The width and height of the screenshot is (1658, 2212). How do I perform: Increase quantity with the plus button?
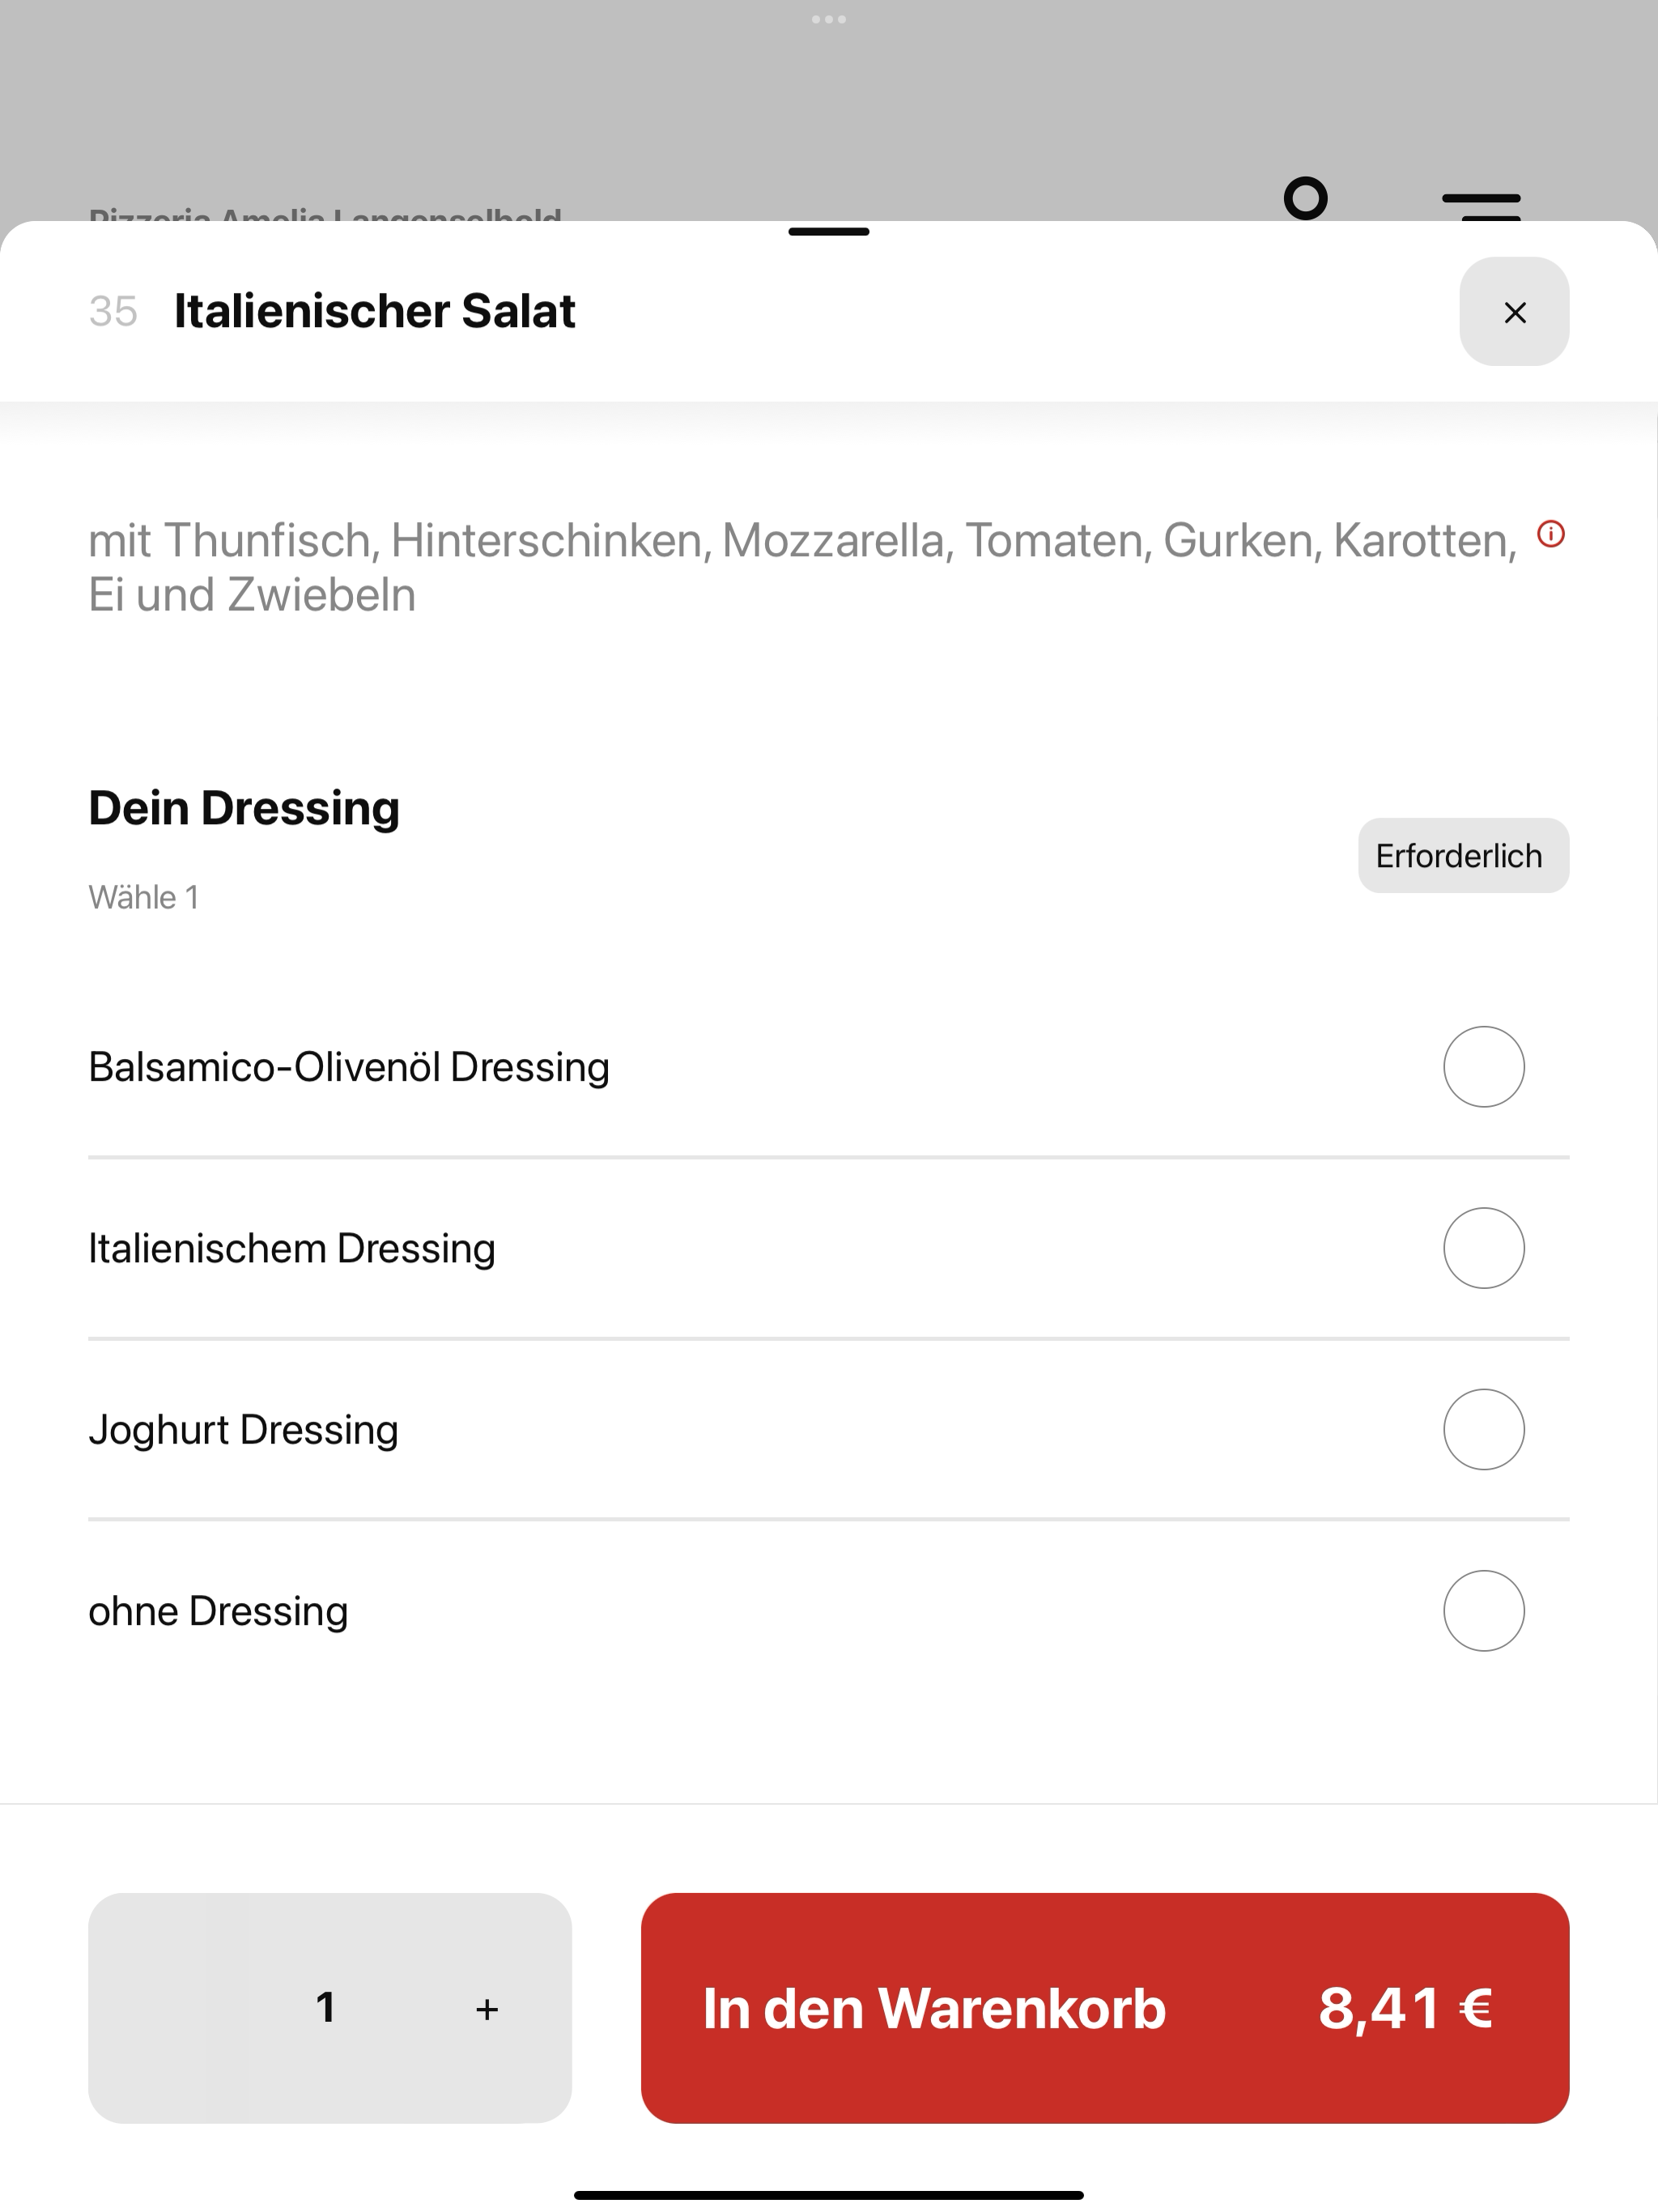(487, 2009)
